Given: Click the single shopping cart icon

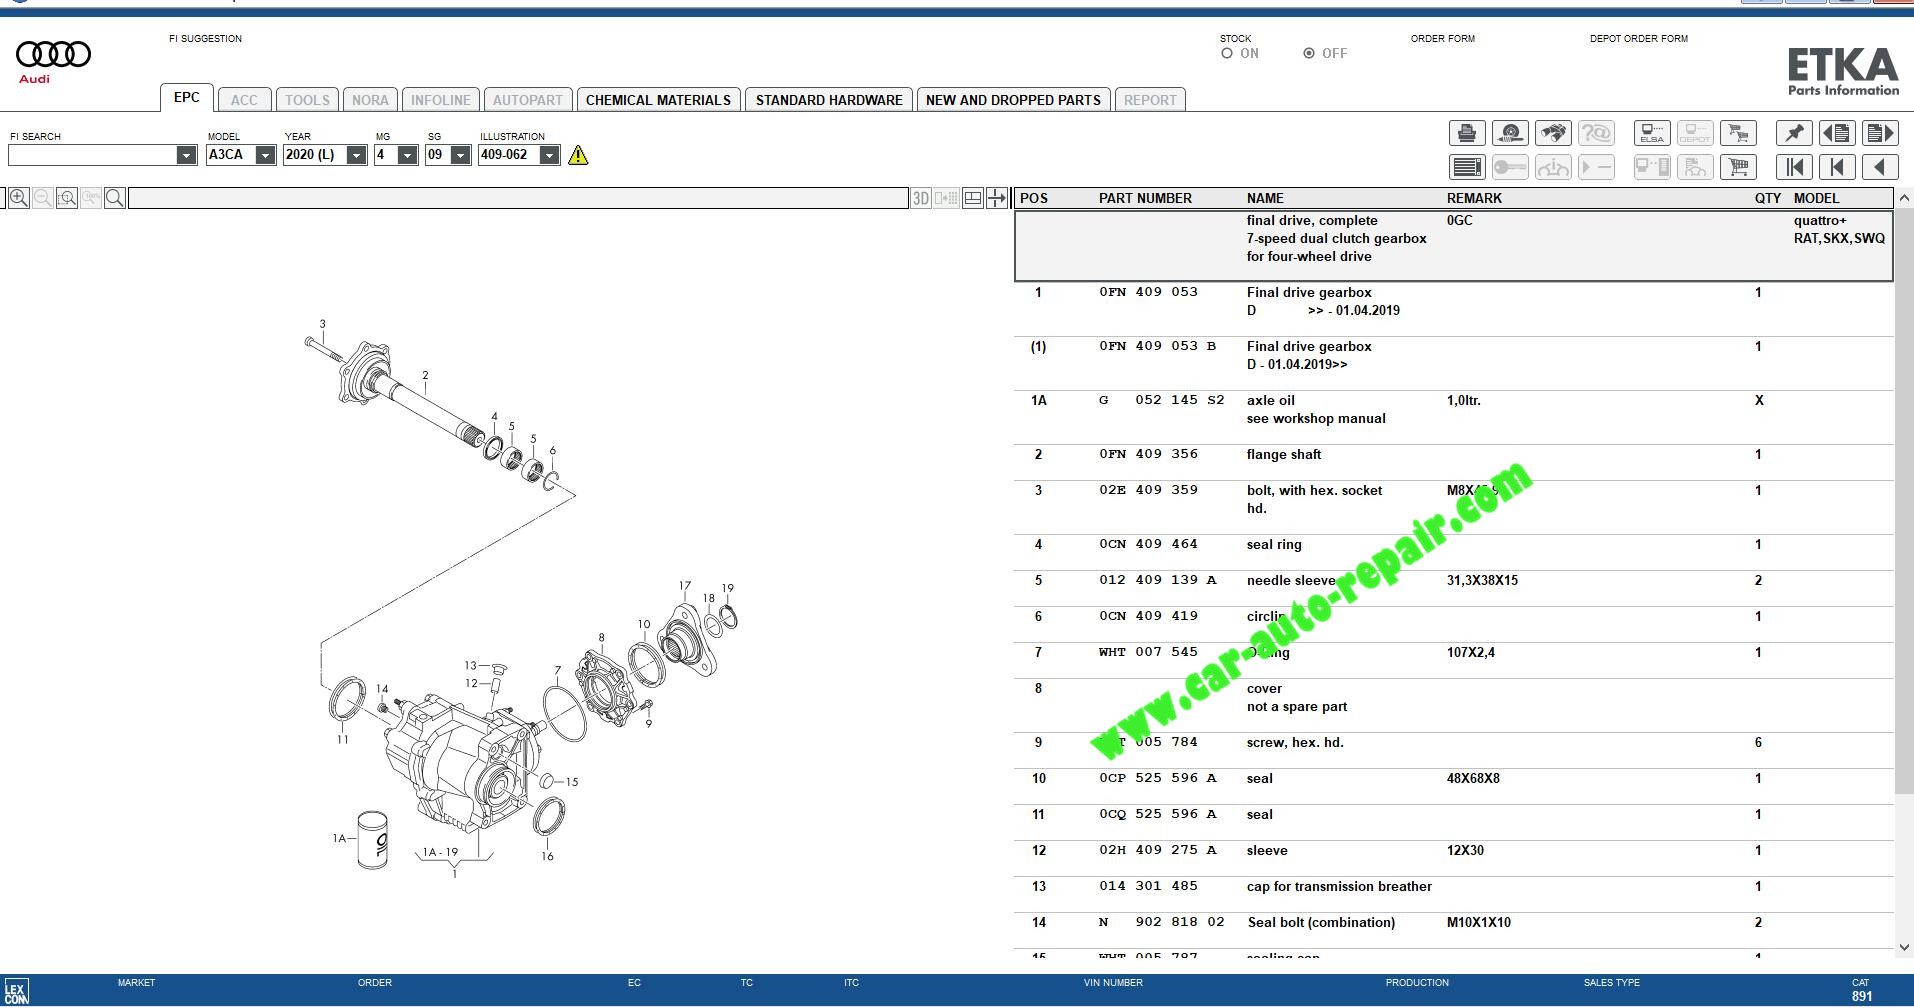Looking at the screenshot, I should pos(1738,167).
